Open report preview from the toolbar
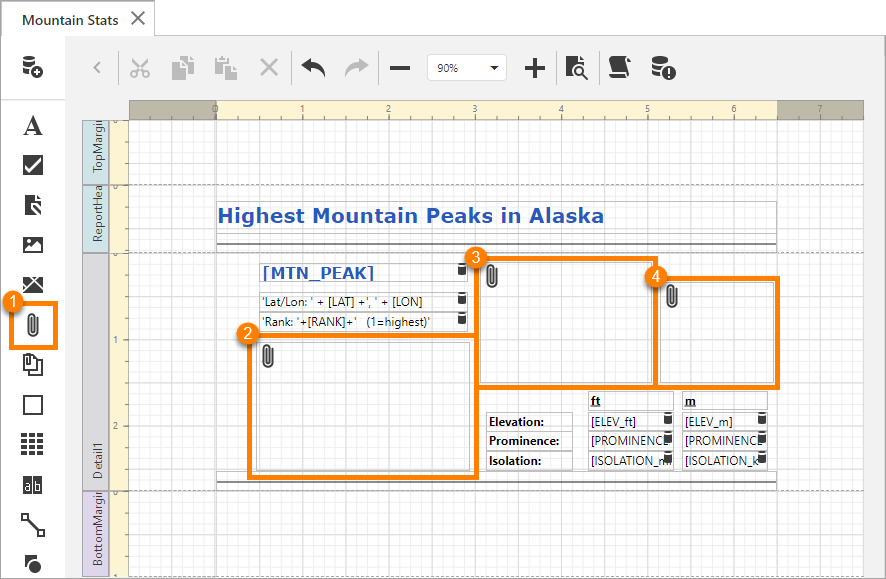The height and width of the screenshot is (579, 886). click(576, 68)
